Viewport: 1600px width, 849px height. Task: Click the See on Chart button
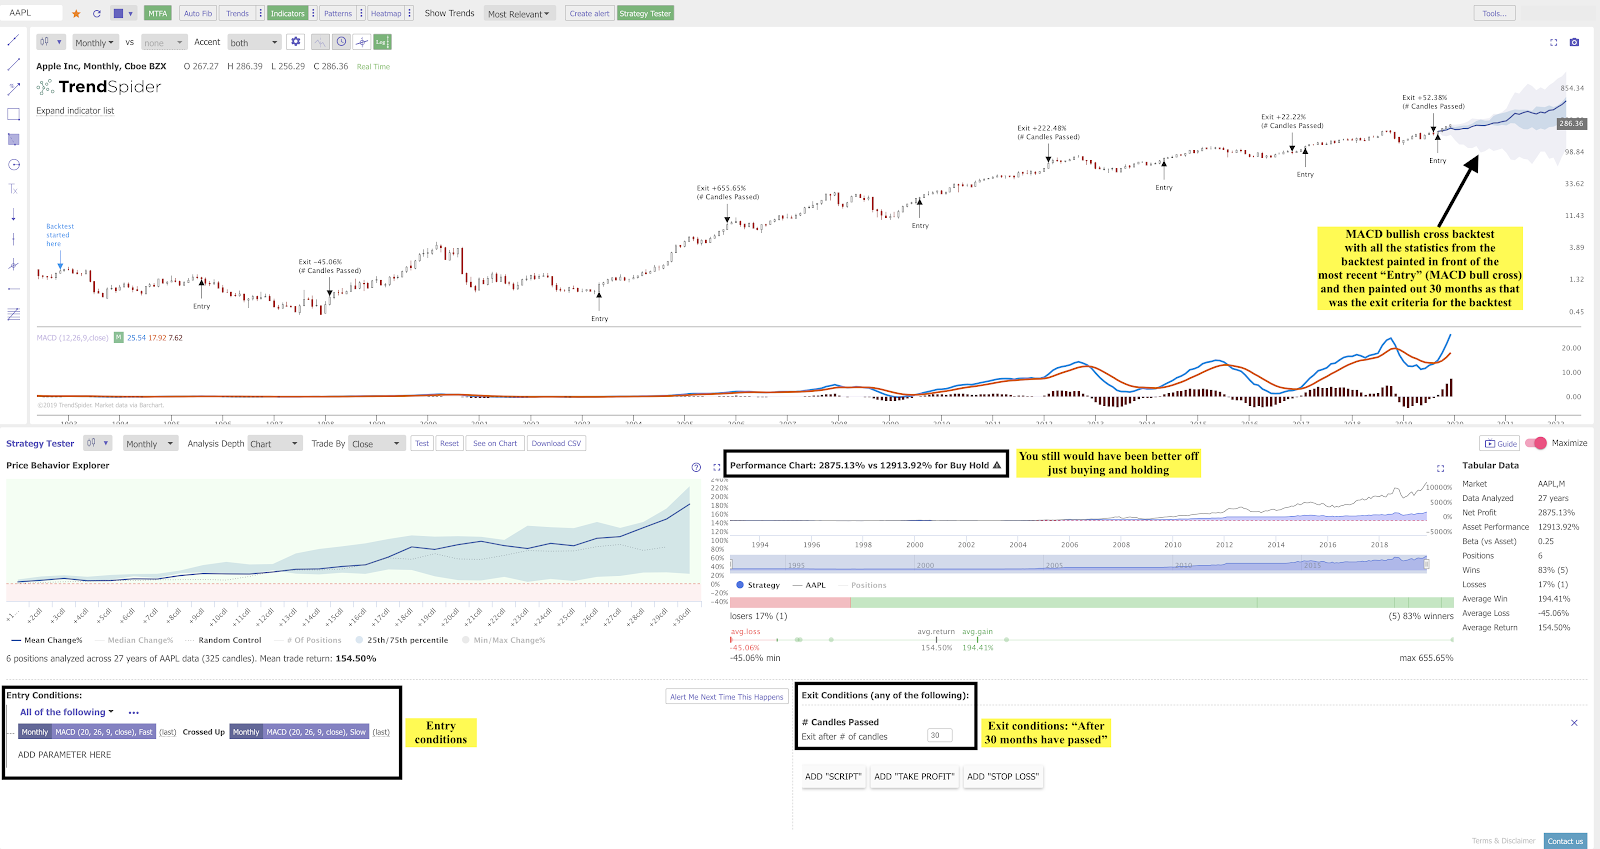[x=495, y=443]
